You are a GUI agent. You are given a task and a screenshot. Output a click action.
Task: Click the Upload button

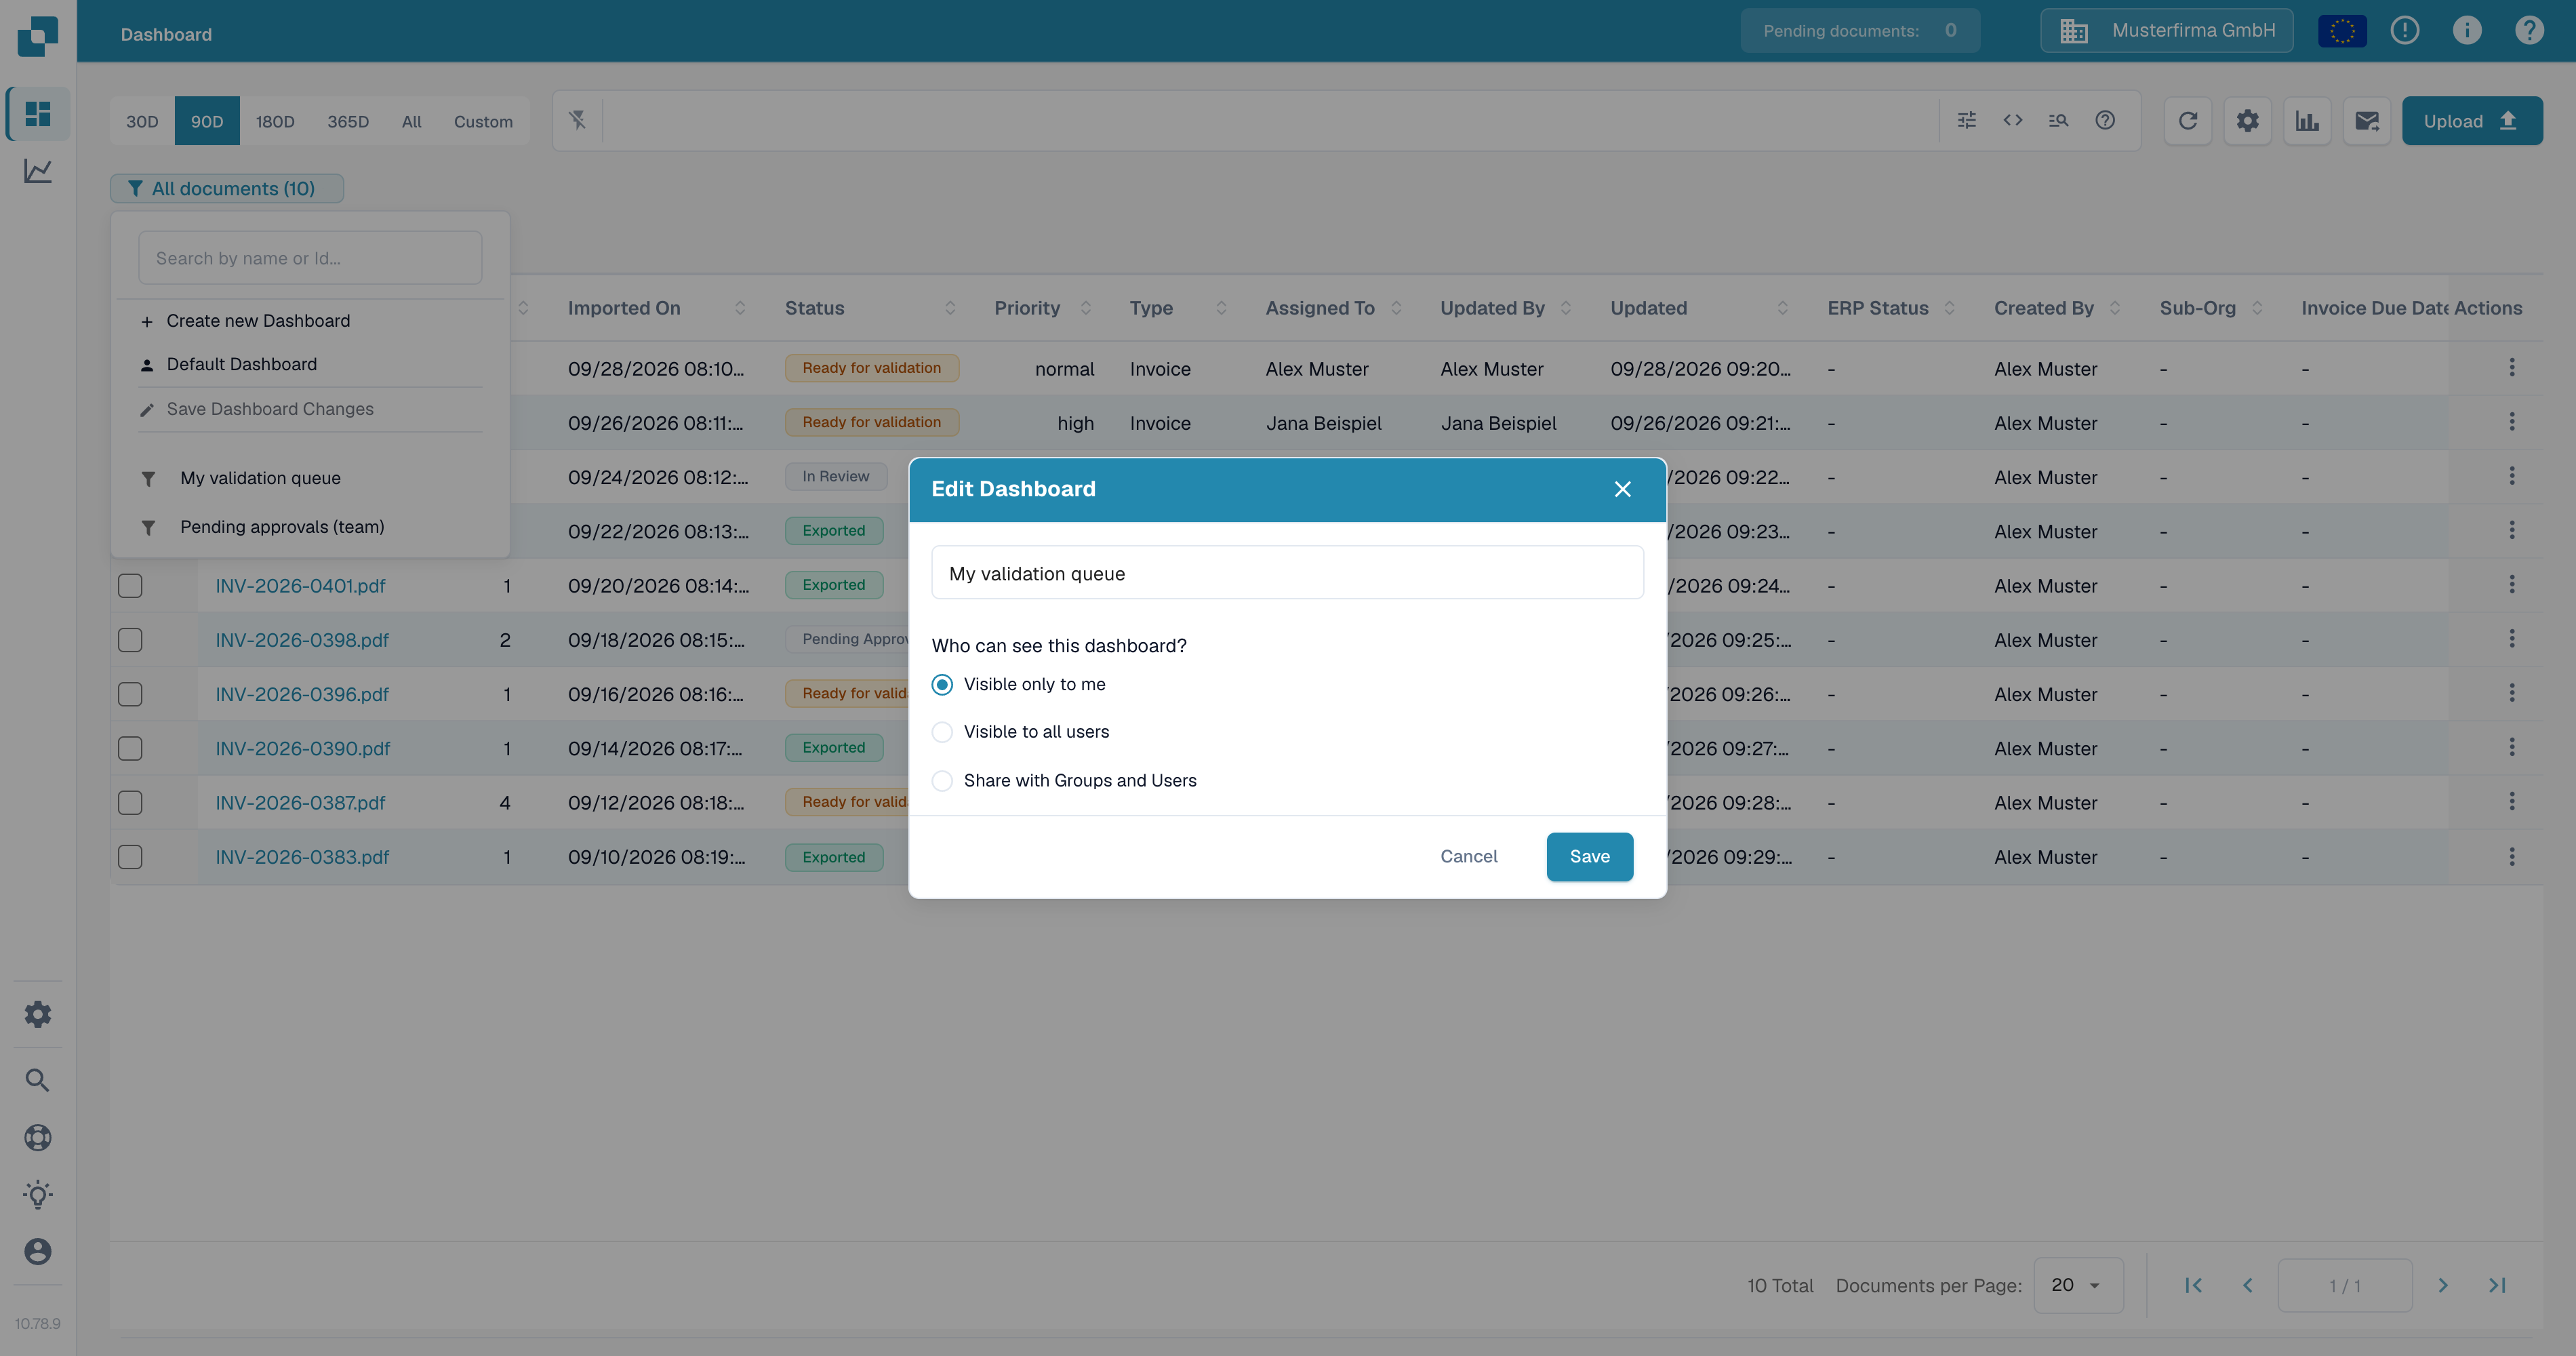point(2472,121)
